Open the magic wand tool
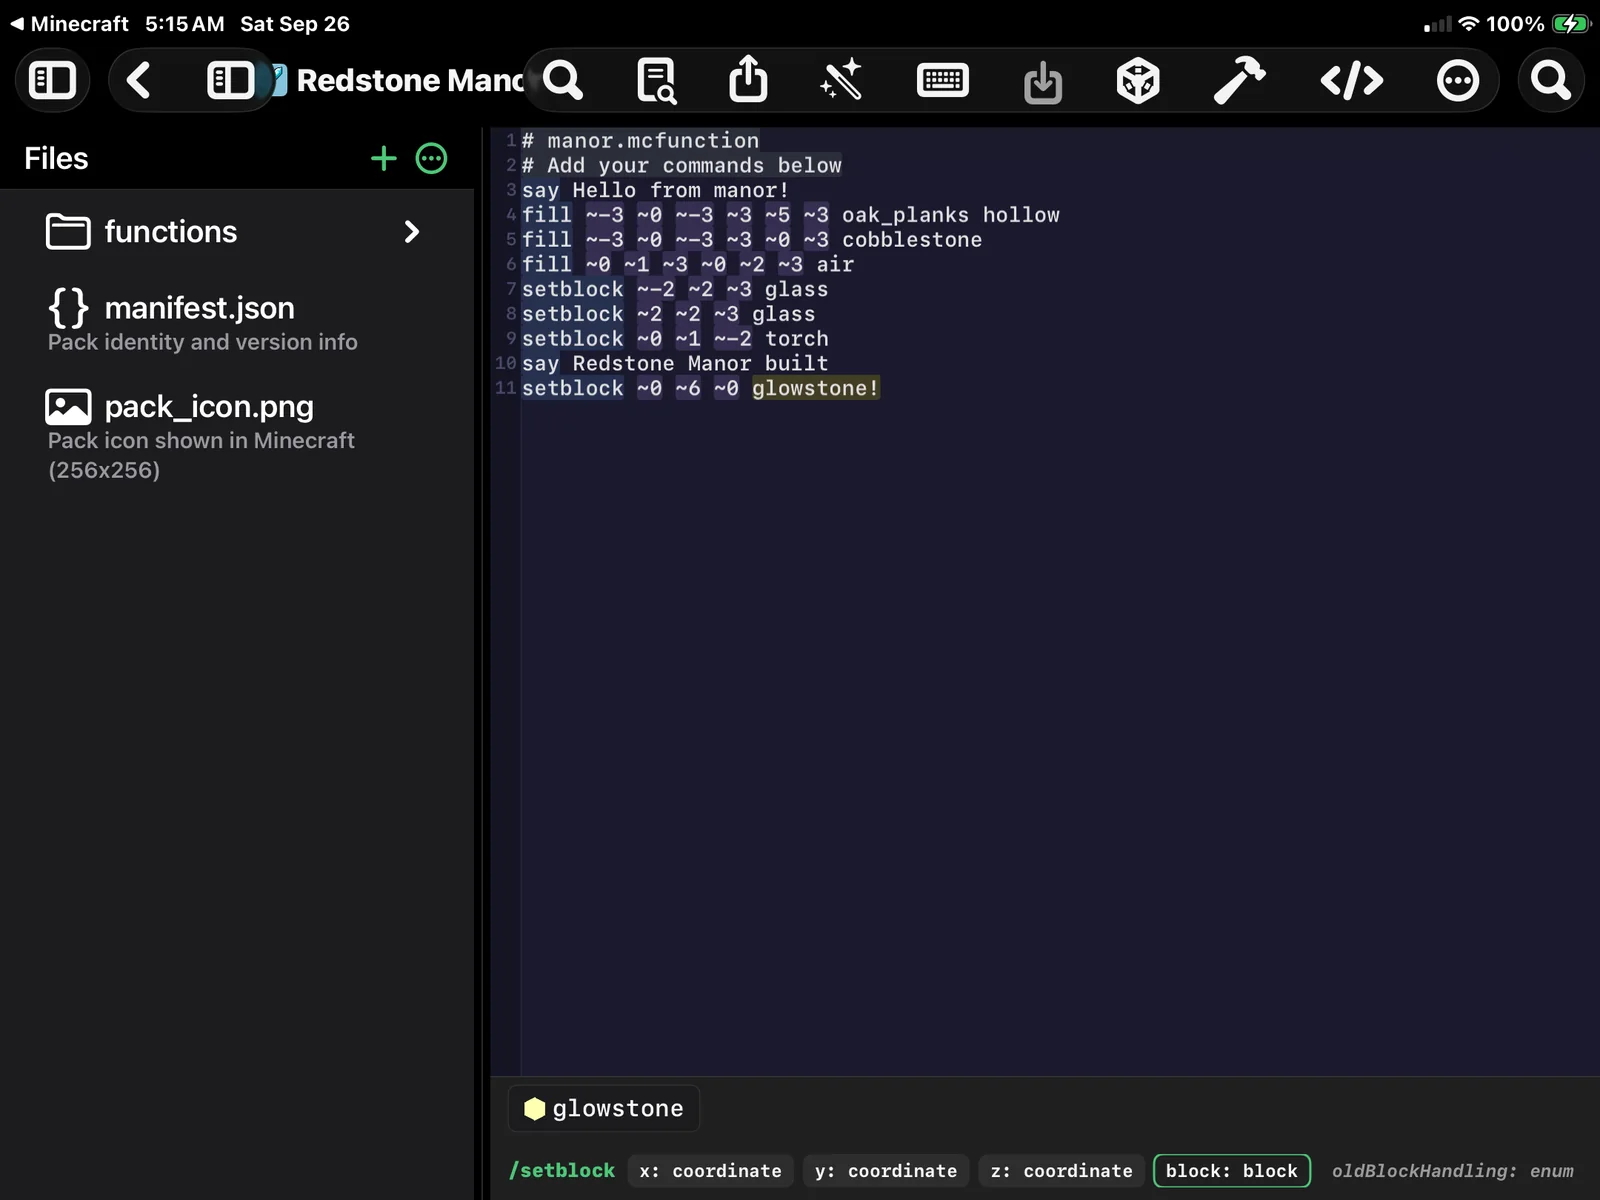The image size is (1600, 1200). click(x=841, y=80)
